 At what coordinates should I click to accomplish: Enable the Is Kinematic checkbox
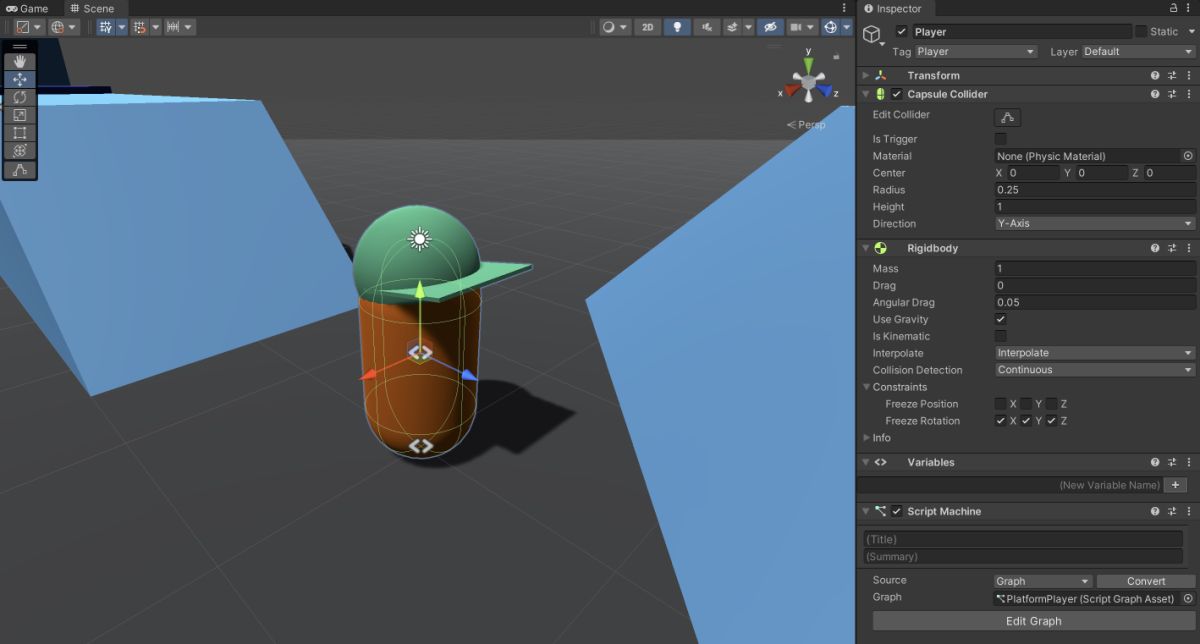pos(1001,336)
